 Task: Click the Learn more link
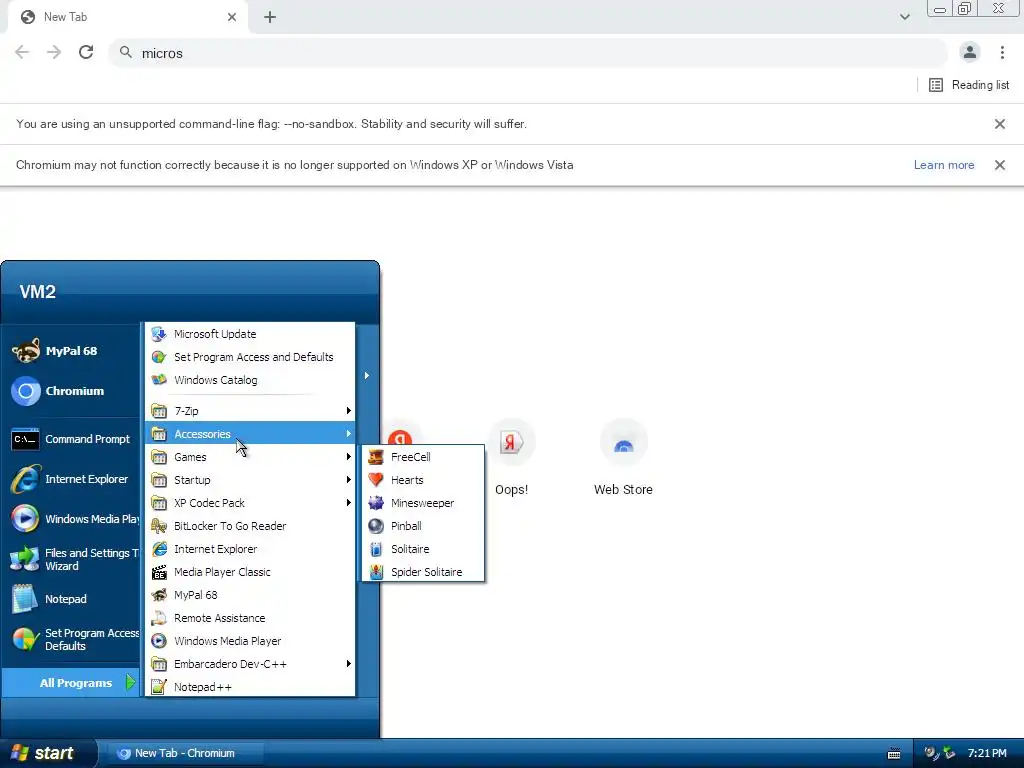tap(944, 165)
